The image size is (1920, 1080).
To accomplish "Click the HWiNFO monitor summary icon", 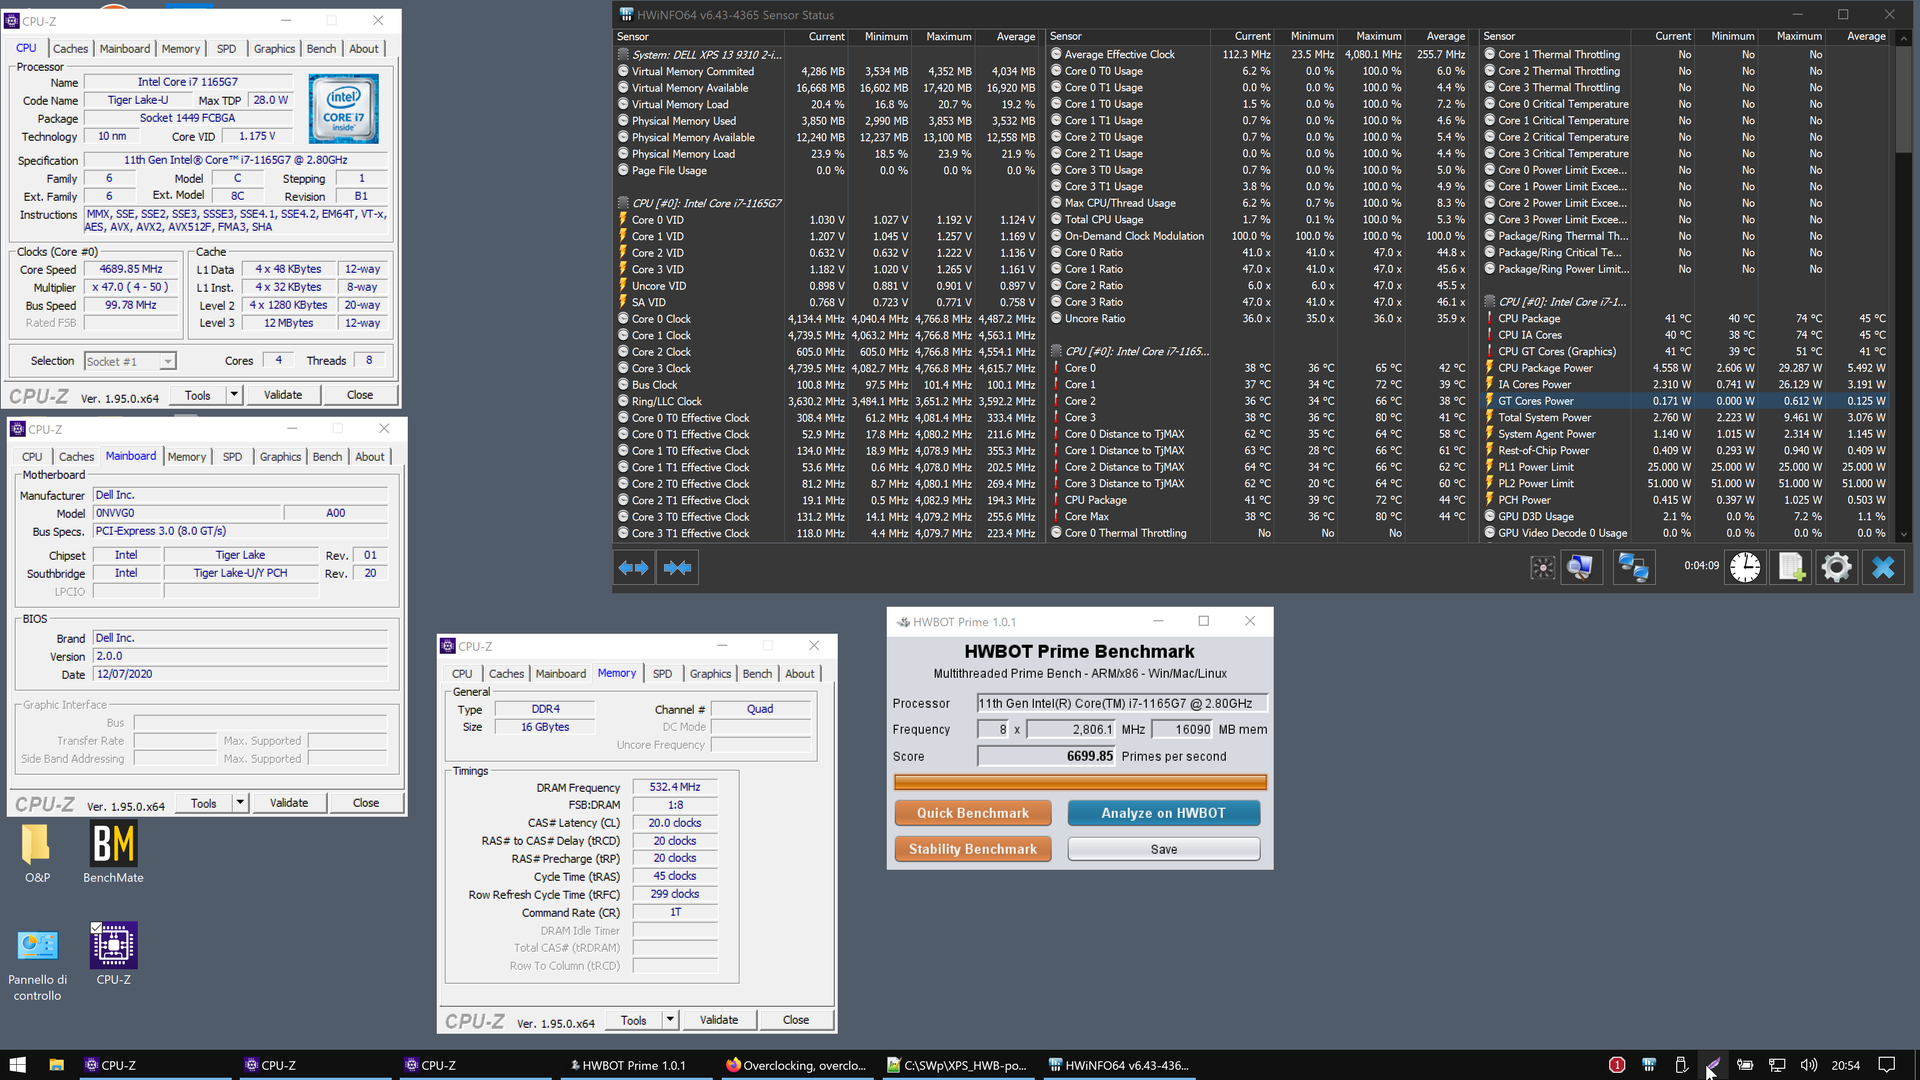I will (1580, 567).
